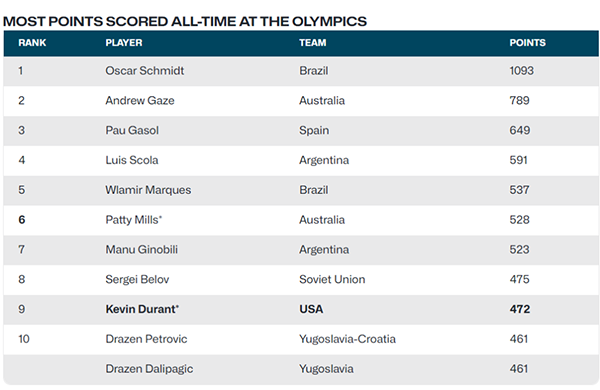Screen dimensions: 600x390
Task: Click the Soviet Union team cell
Action: tap(332, 279)
